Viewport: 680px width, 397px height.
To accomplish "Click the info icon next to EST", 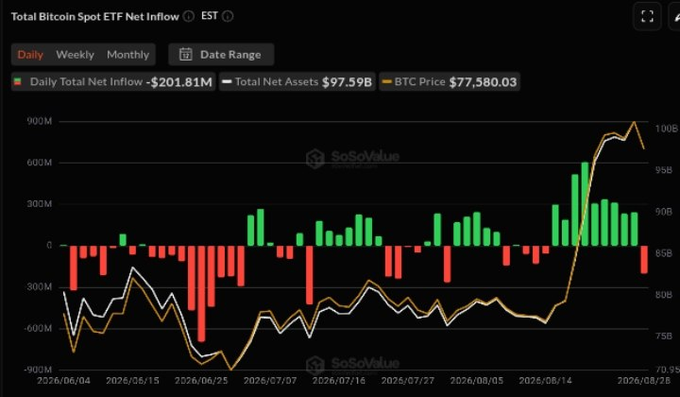I will pos(228,16).
